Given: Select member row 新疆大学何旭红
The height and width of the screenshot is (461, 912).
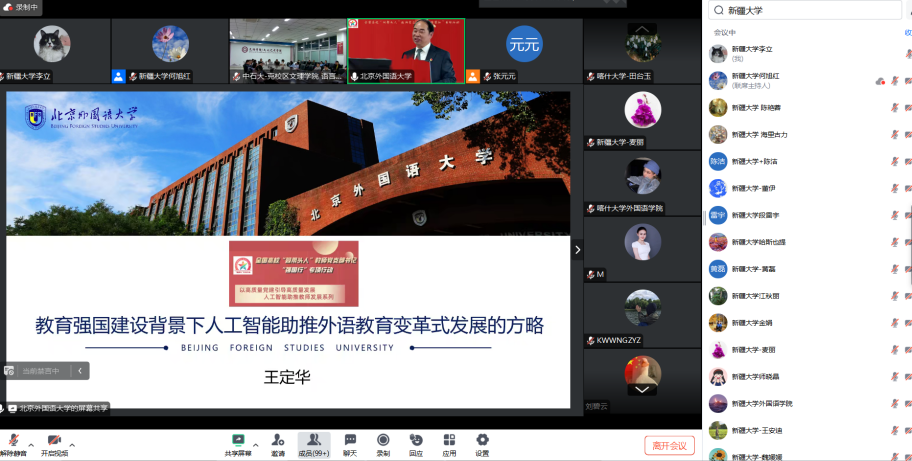Looking at the screenshot, I should point(809,81).
